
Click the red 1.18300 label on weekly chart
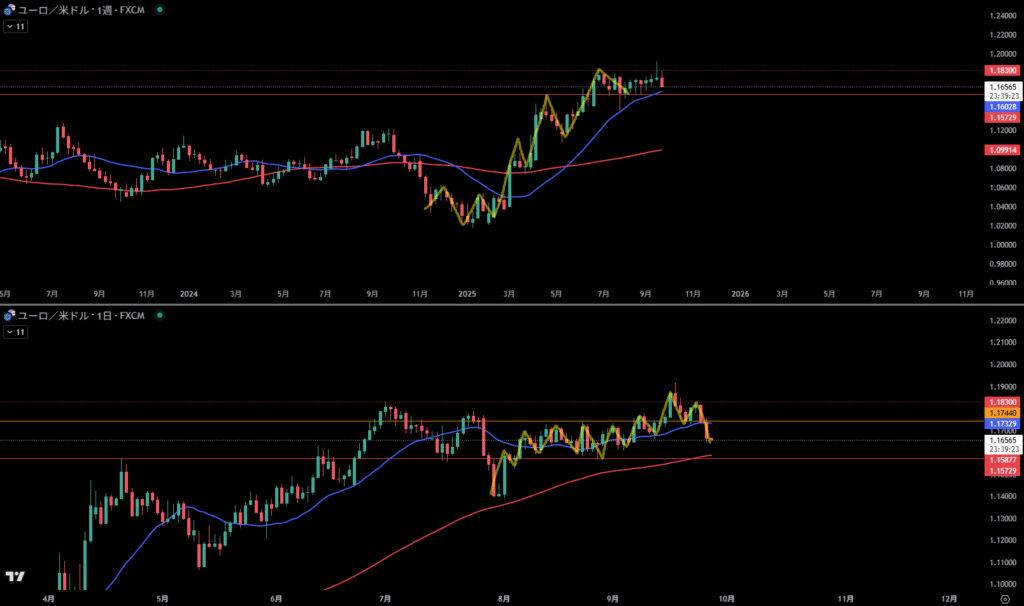pyautogui.click(x=1003, y=71)
